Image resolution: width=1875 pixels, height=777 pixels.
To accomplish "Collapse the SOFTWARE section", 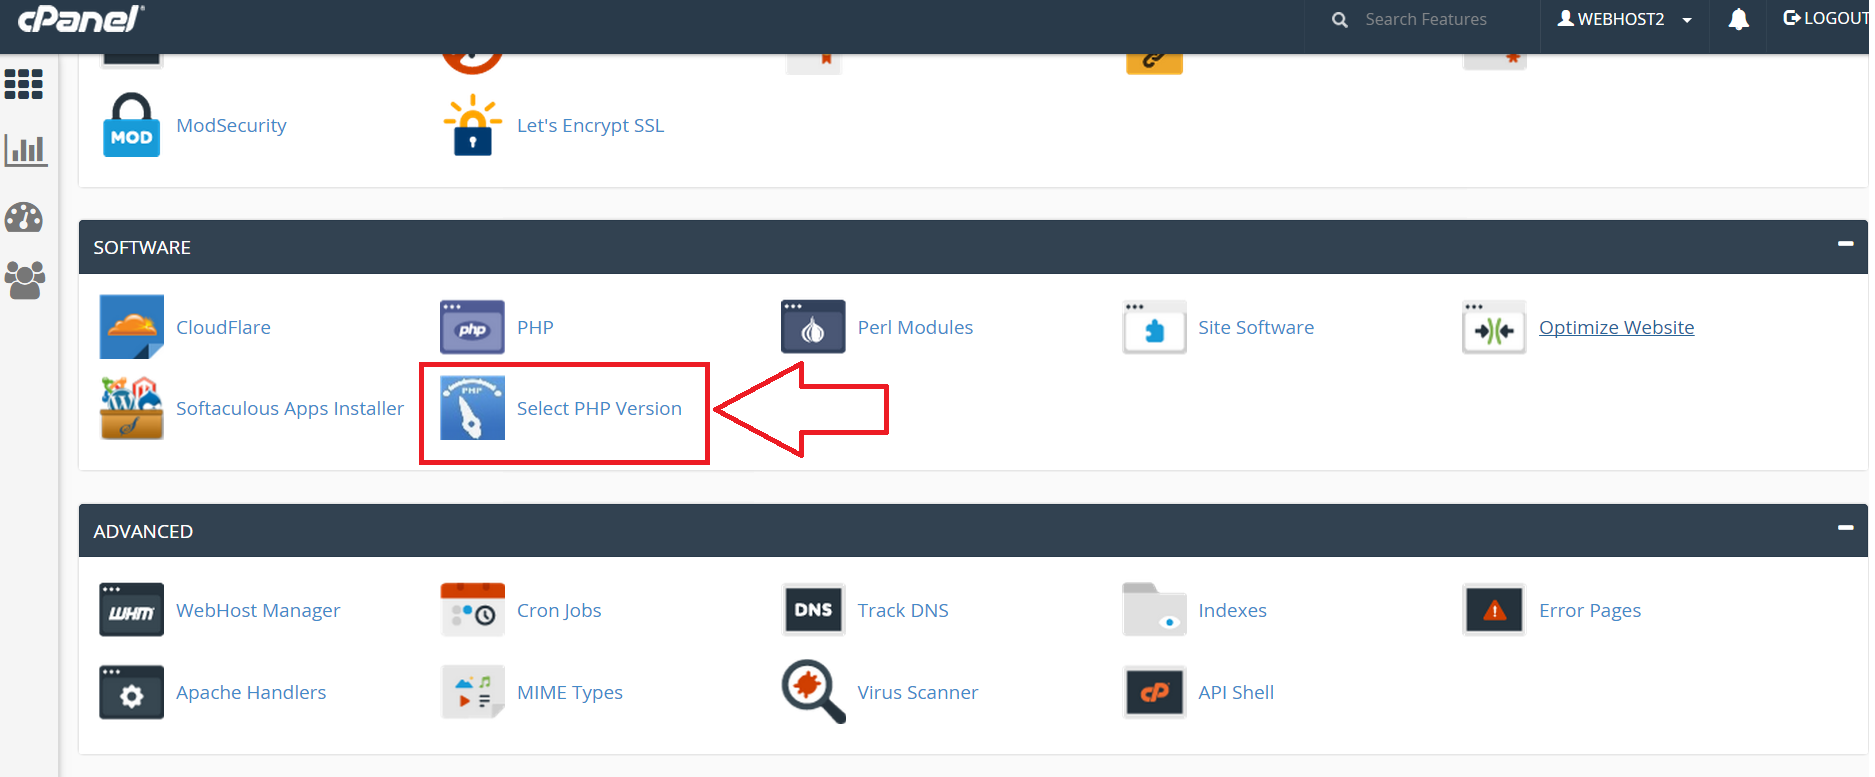I will 1846,243.
